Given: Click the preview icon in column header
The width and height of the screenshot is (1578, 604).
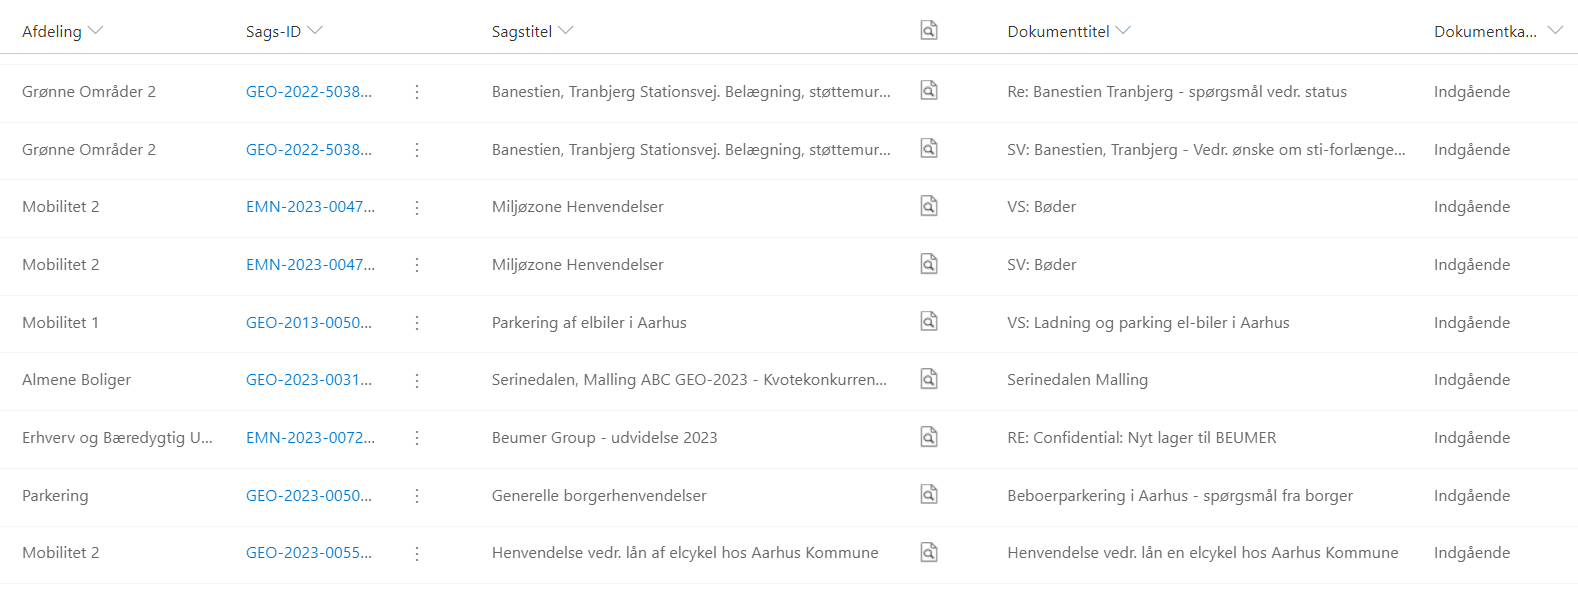Looking at the screenshot, I should 929,30.
